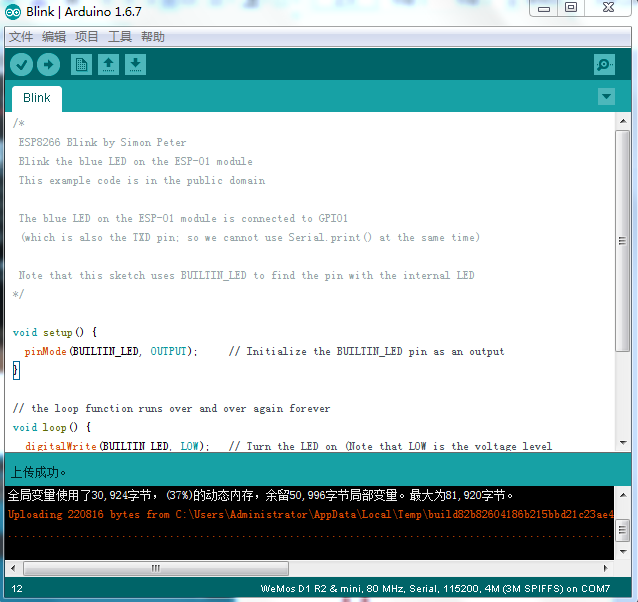This screenshot has width=638, height=602.
Task: Save the sketch with the down-arrow icon
Action: pyautogui.click(x=135, y=65)
